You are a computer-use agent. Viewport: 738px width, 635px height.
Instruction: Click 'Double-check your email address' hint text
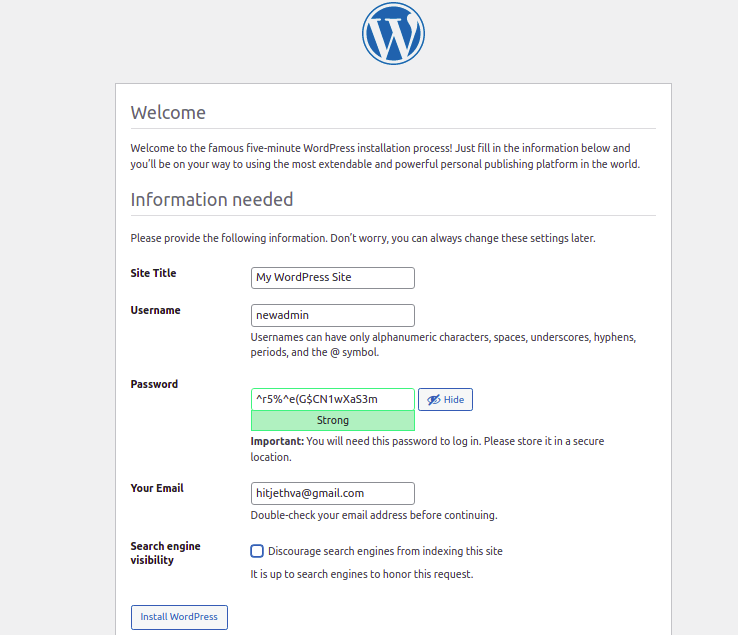point(374,515)
